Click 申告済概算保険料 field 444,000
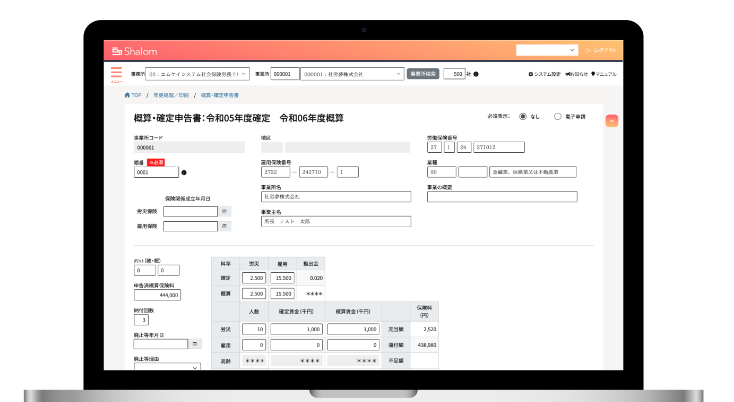Viewport: 734px width, 402px height. click(157, 295)
